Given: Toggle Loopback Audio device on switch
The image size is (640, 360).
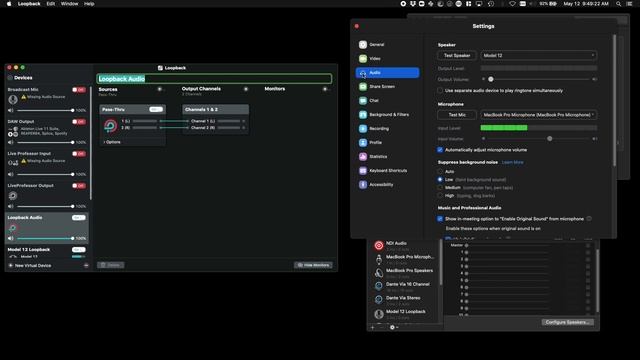Looking at the screenshot, I should [x=79, y=218].
